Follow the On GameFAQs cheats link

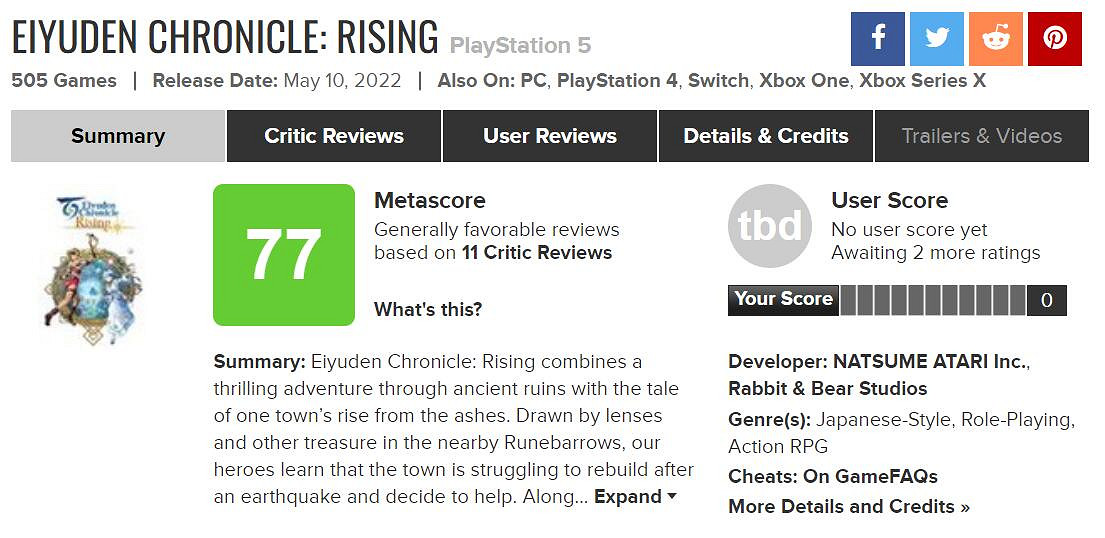click(870, 477)
